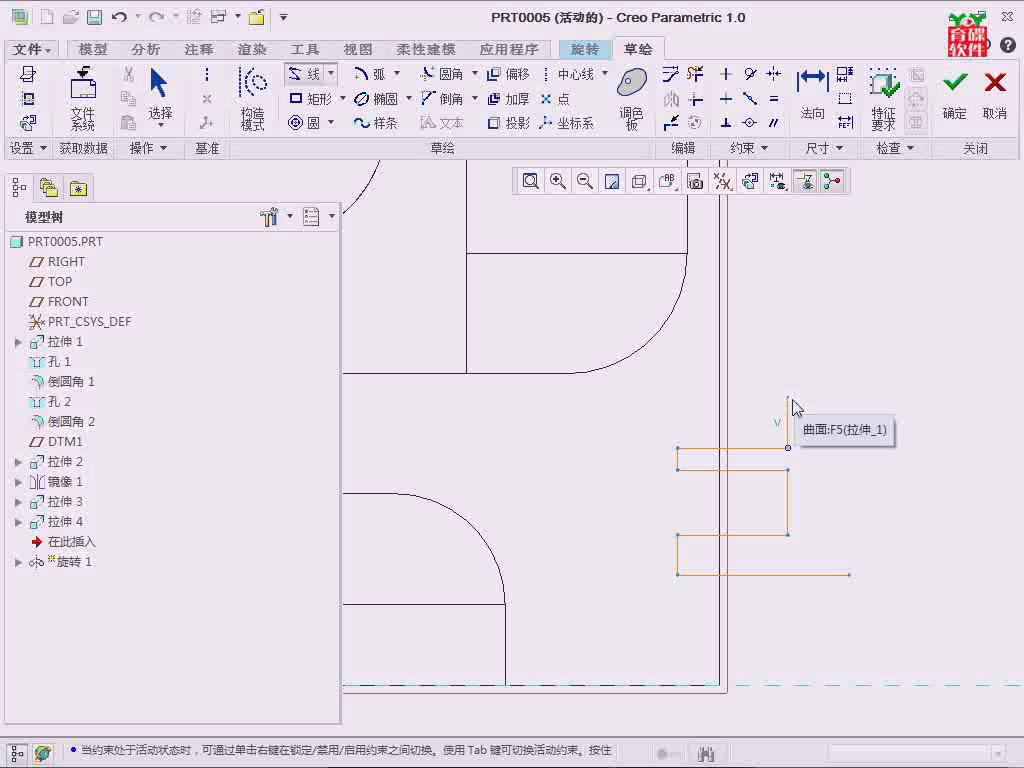Open the Palette tool
This screenshot has height=768, width=1024.
coord(632,98)
